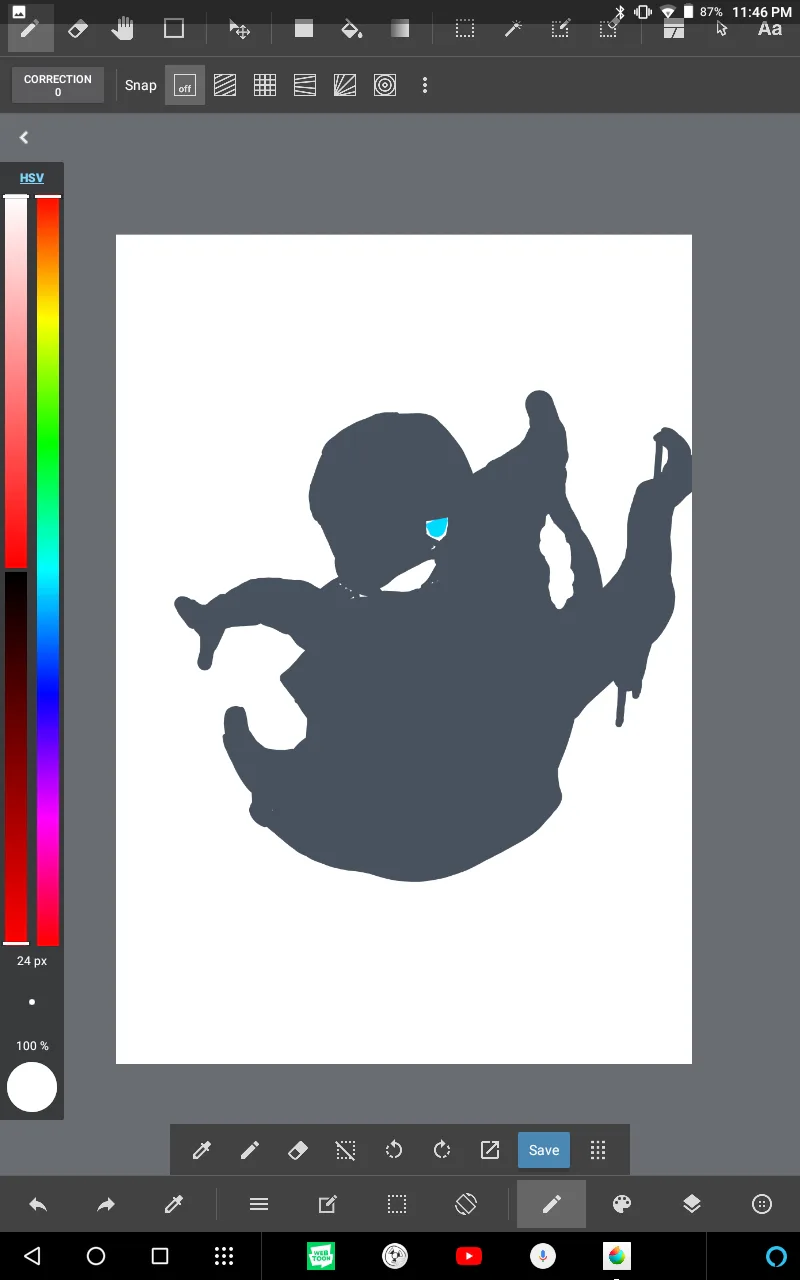Tap the export/open-external shortcut icon
The height and width of the screenshot is (1280, 800).
pos(490,1150)
